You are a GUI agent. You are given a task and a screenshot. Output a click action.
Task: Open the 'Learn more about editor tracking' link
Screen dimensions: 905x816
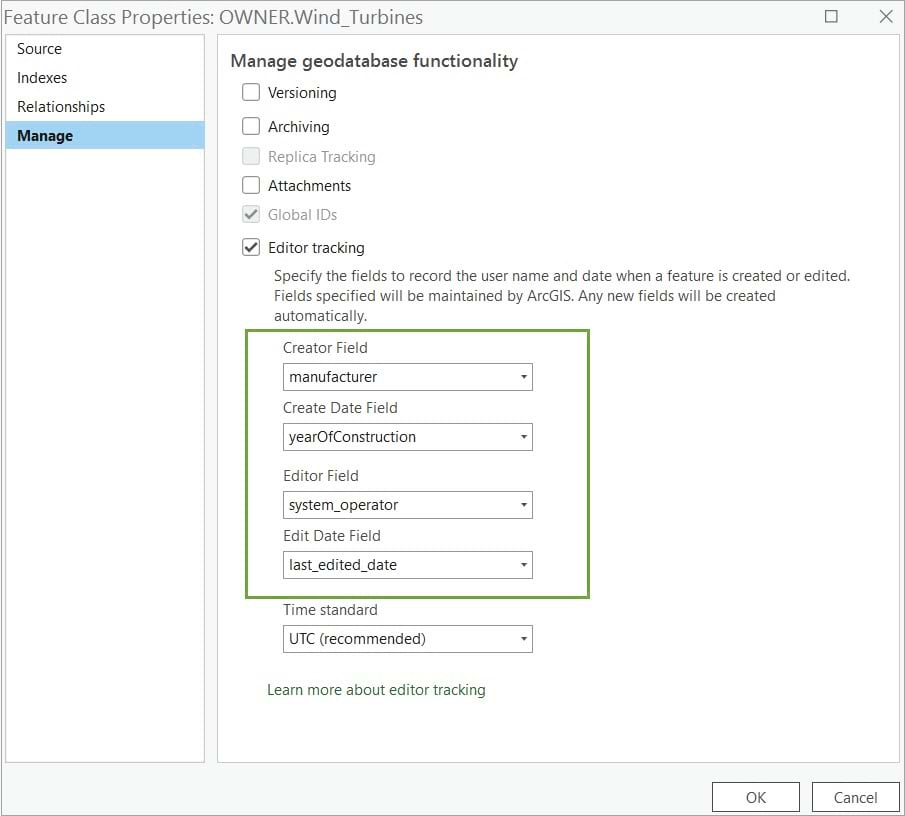(x=375, y=689)
